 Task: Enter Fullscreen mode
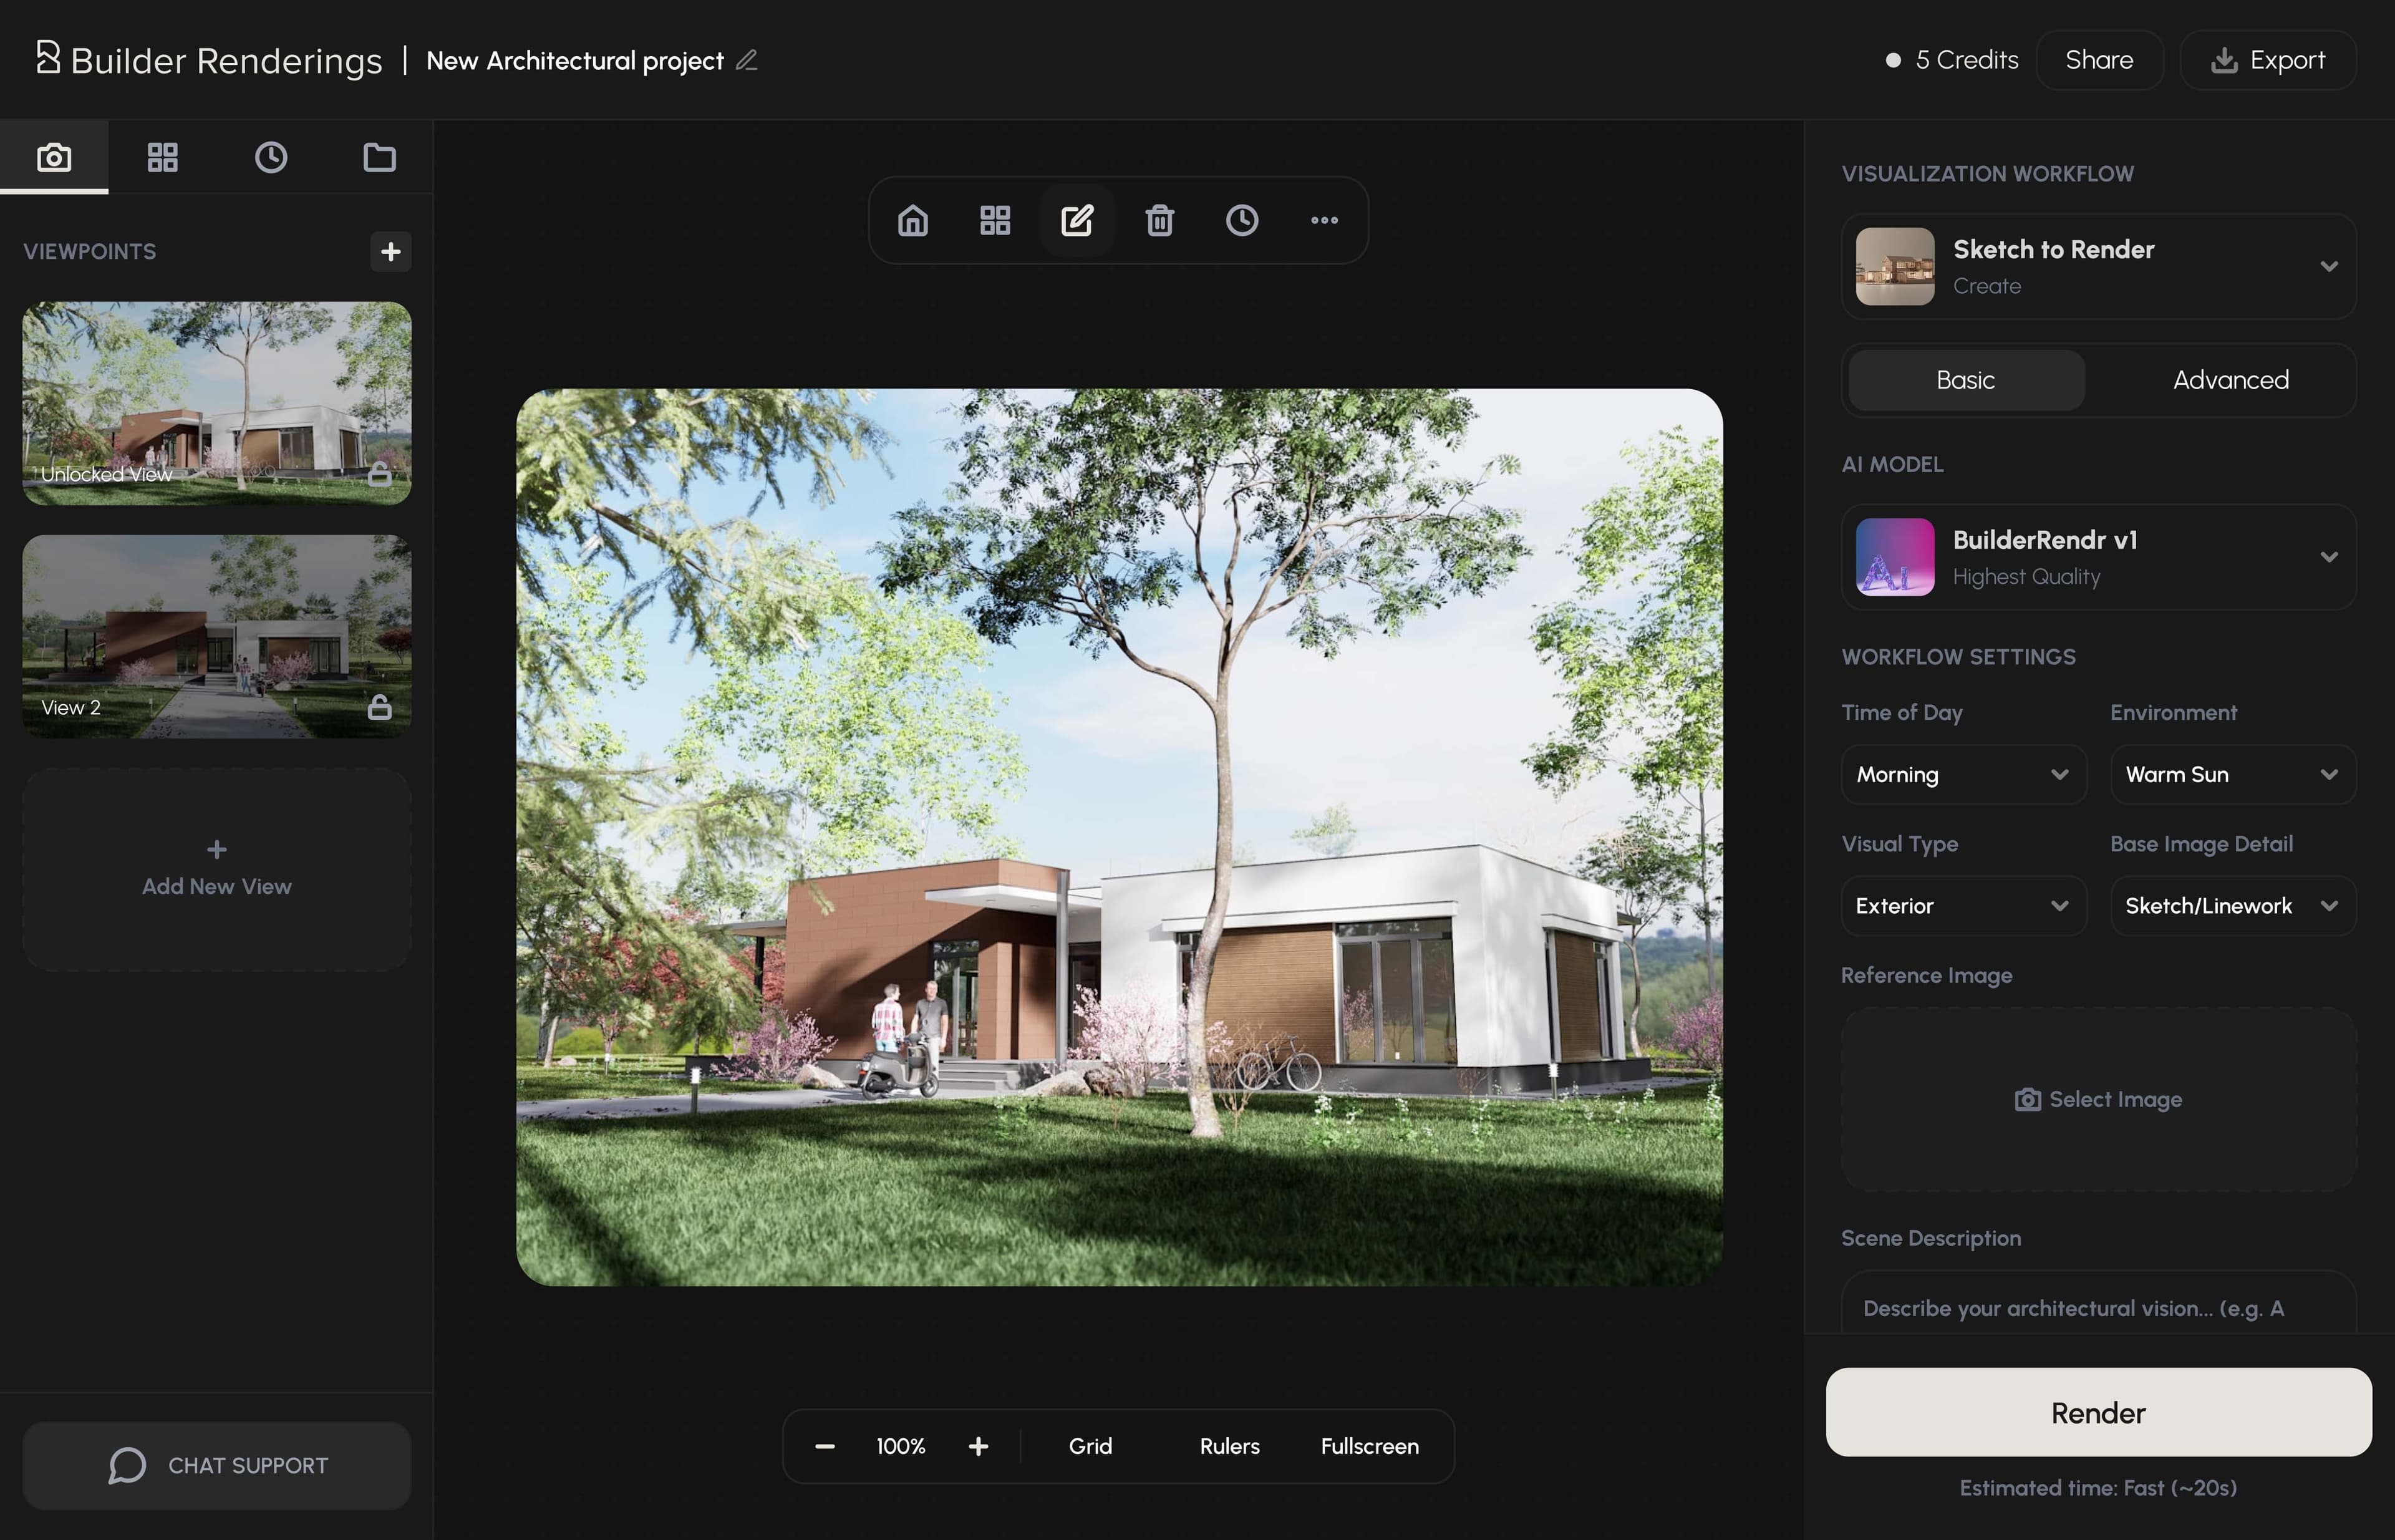coord(1369,1446)
